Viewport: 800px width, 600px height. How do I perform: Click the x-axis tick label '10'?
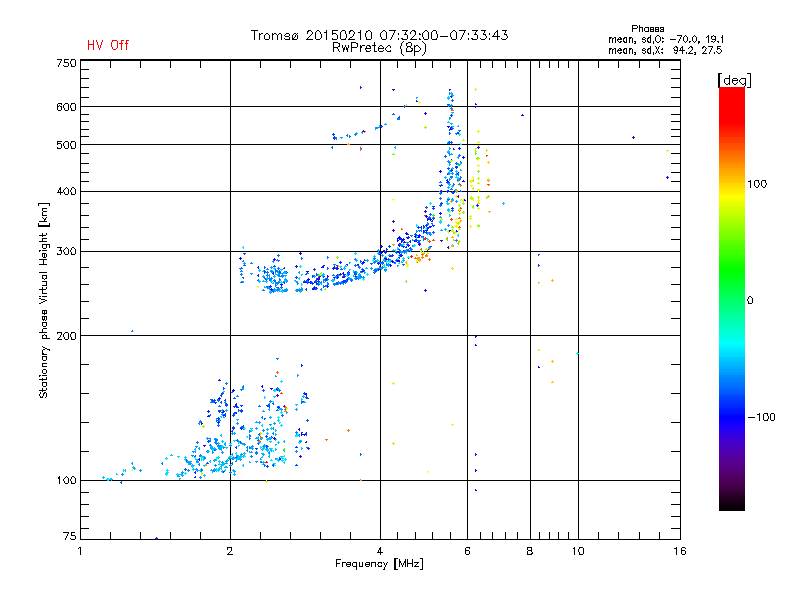(578, 551)
